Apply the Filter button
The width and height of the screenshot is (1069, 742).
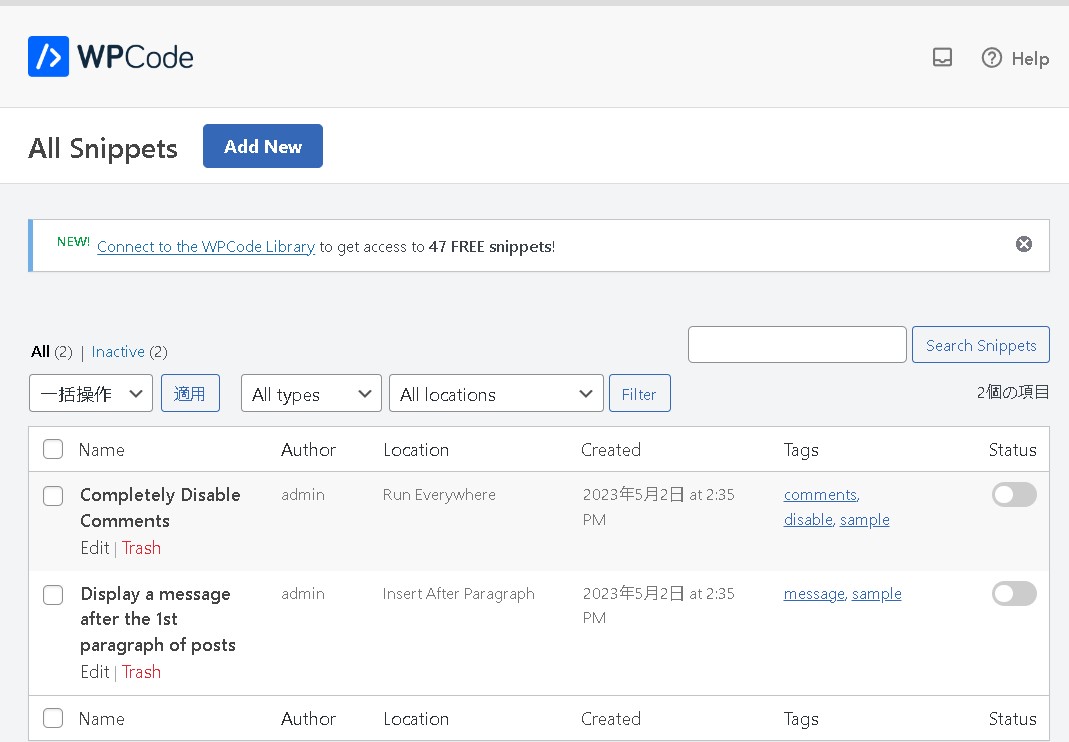[639, 392]
